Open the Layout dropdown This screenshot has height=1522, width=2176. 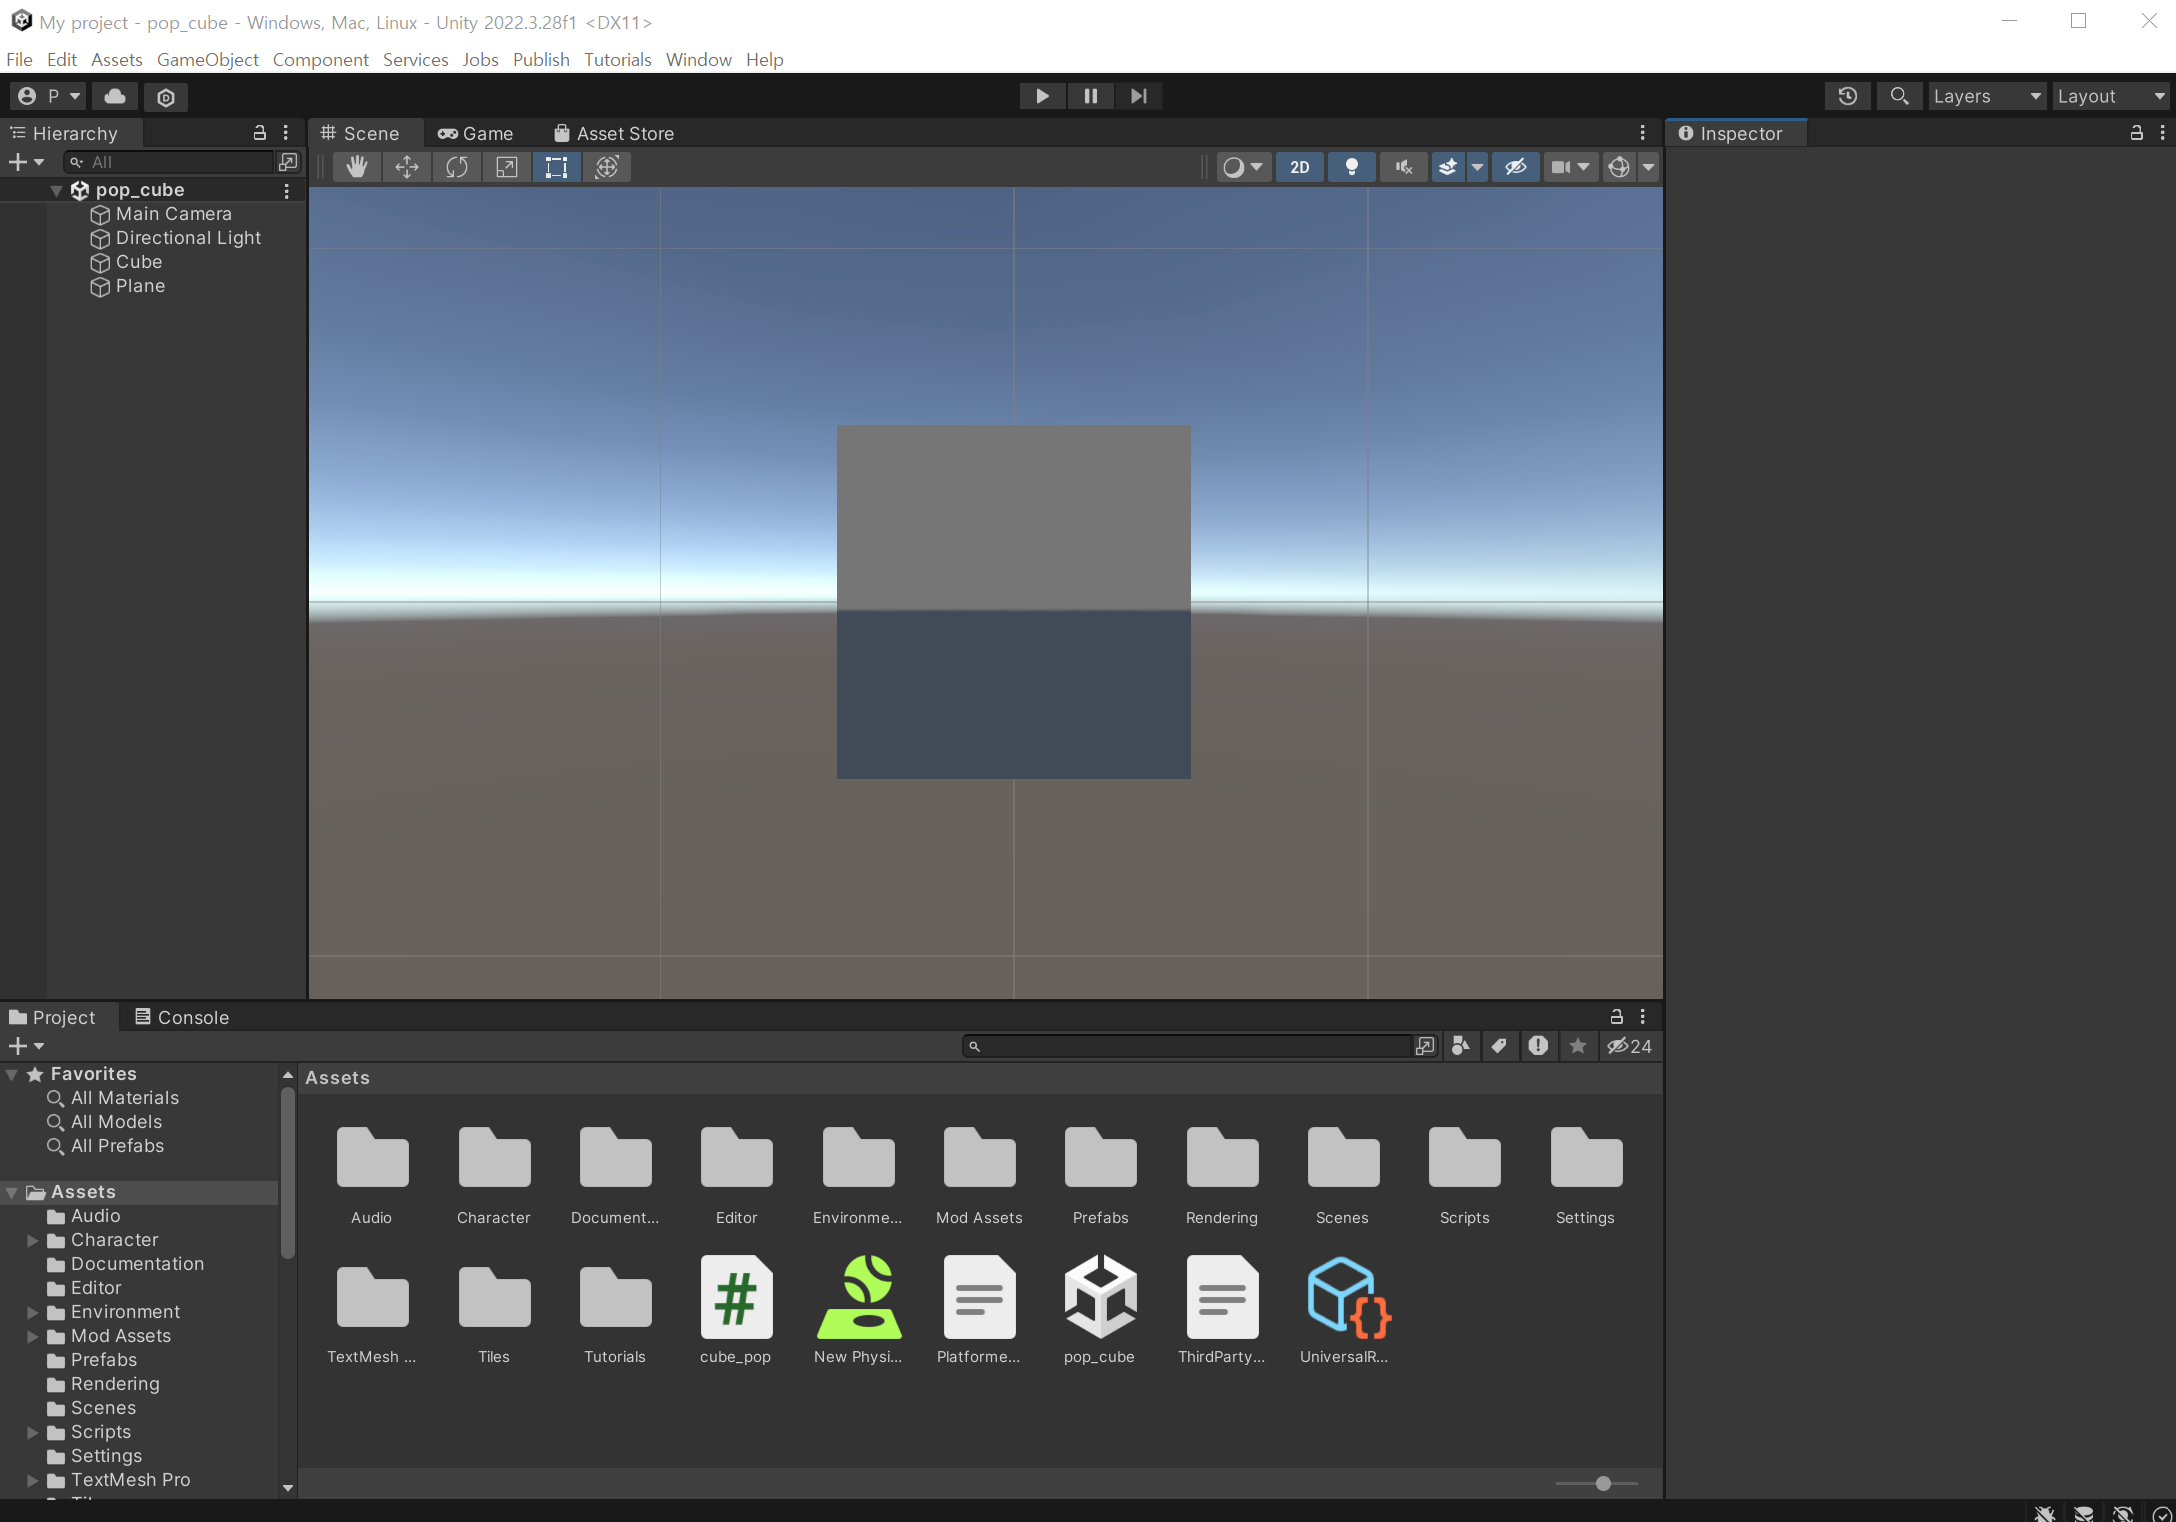pos(2111,96)
